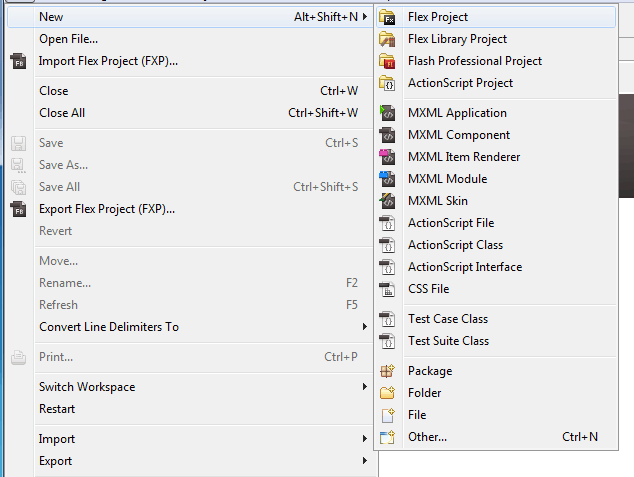
Task: Select Import Flex Project (FXP)...
Action: pos(190,61)
